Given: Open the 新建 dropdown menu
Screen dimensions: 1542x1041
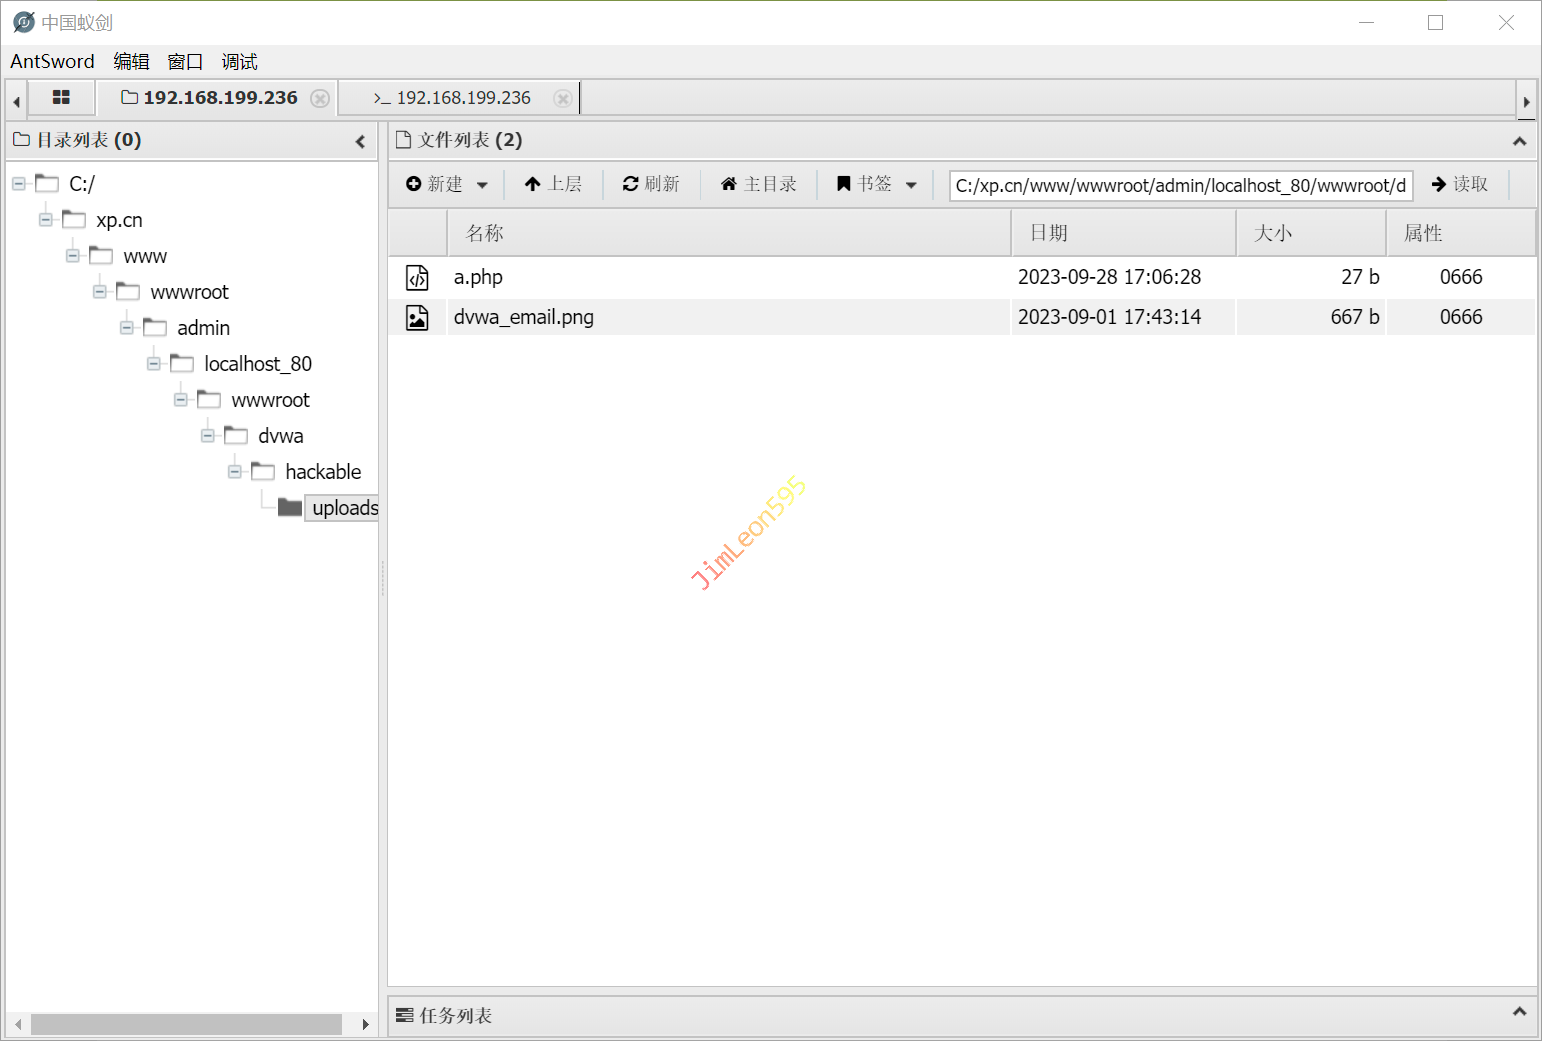Looking at the screenshot, I should [447, 184].
